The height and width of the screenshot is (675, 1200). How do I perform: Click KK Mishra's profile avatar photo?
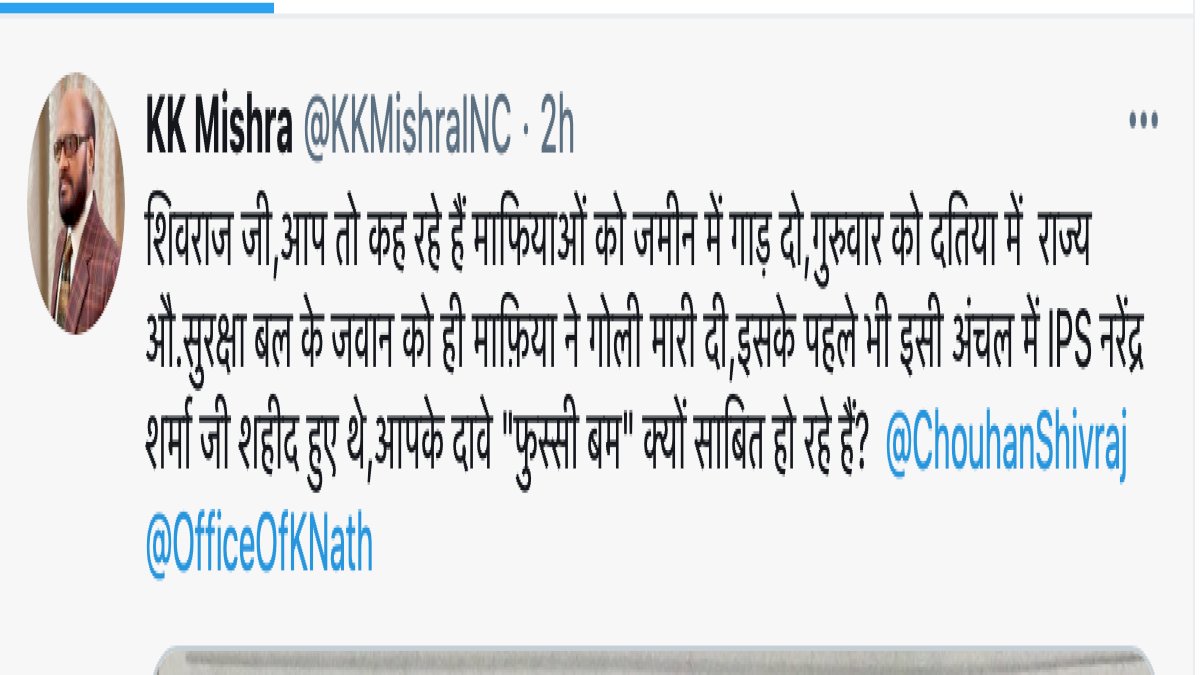[x=76, y=203]
